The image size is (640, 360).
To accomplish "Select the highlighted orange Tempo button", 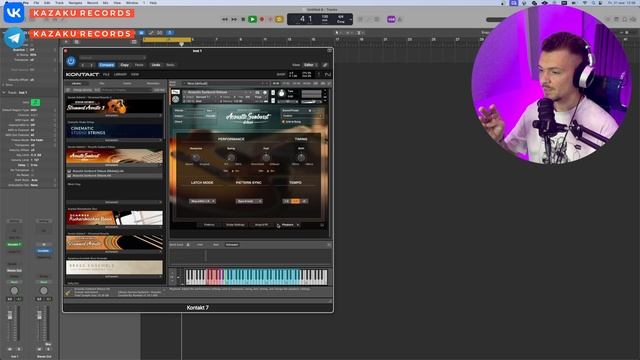I will (296, 201).
